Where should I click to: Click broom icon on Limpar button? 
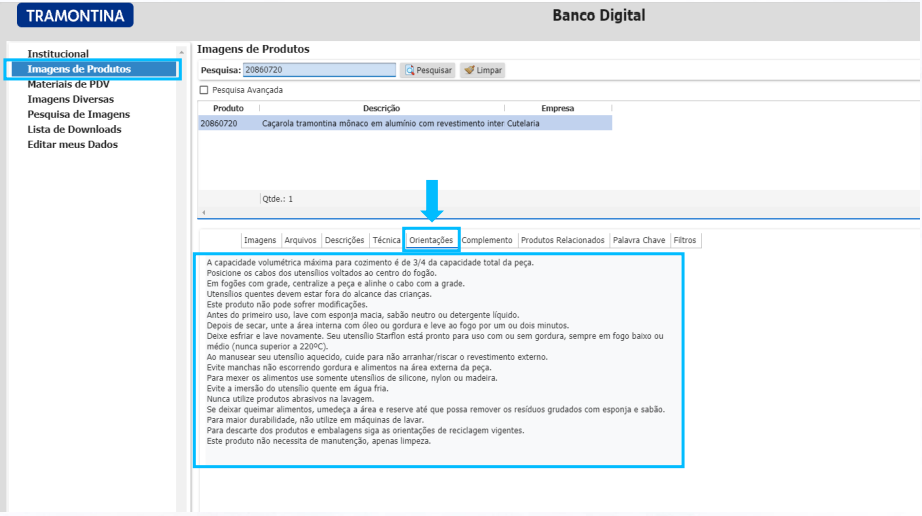coord(469,70)
